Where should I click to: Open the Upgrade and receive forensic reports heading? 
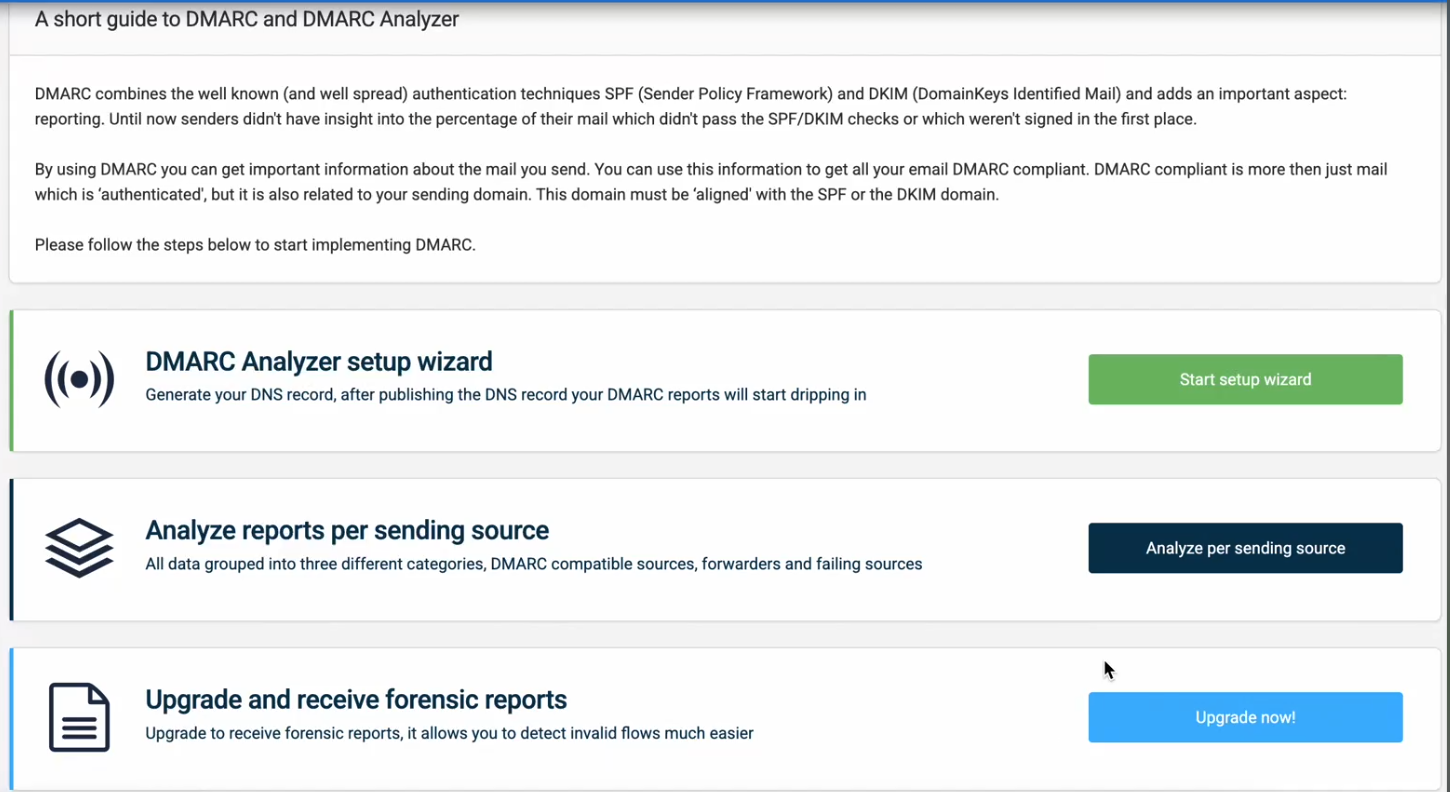pos(356,699)
